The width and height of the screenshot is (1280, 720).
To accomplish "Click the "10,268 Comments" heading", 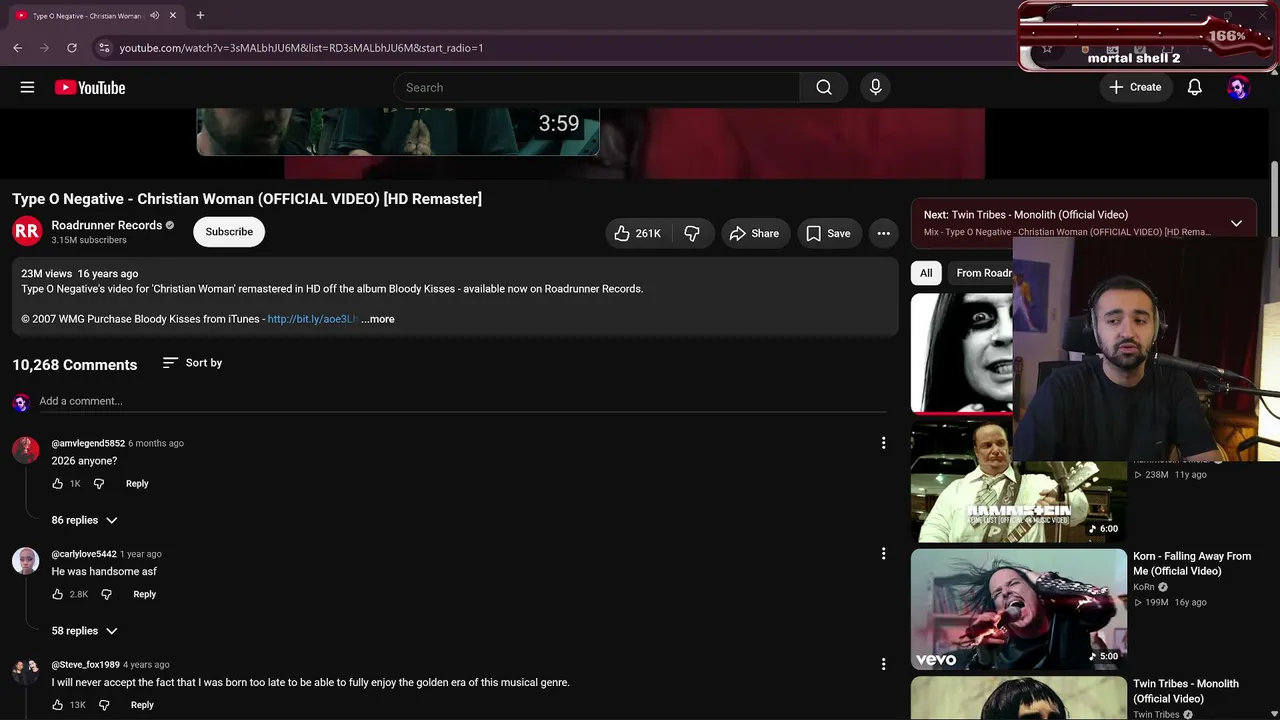I will pyautogui.click(x=75, y=365).
